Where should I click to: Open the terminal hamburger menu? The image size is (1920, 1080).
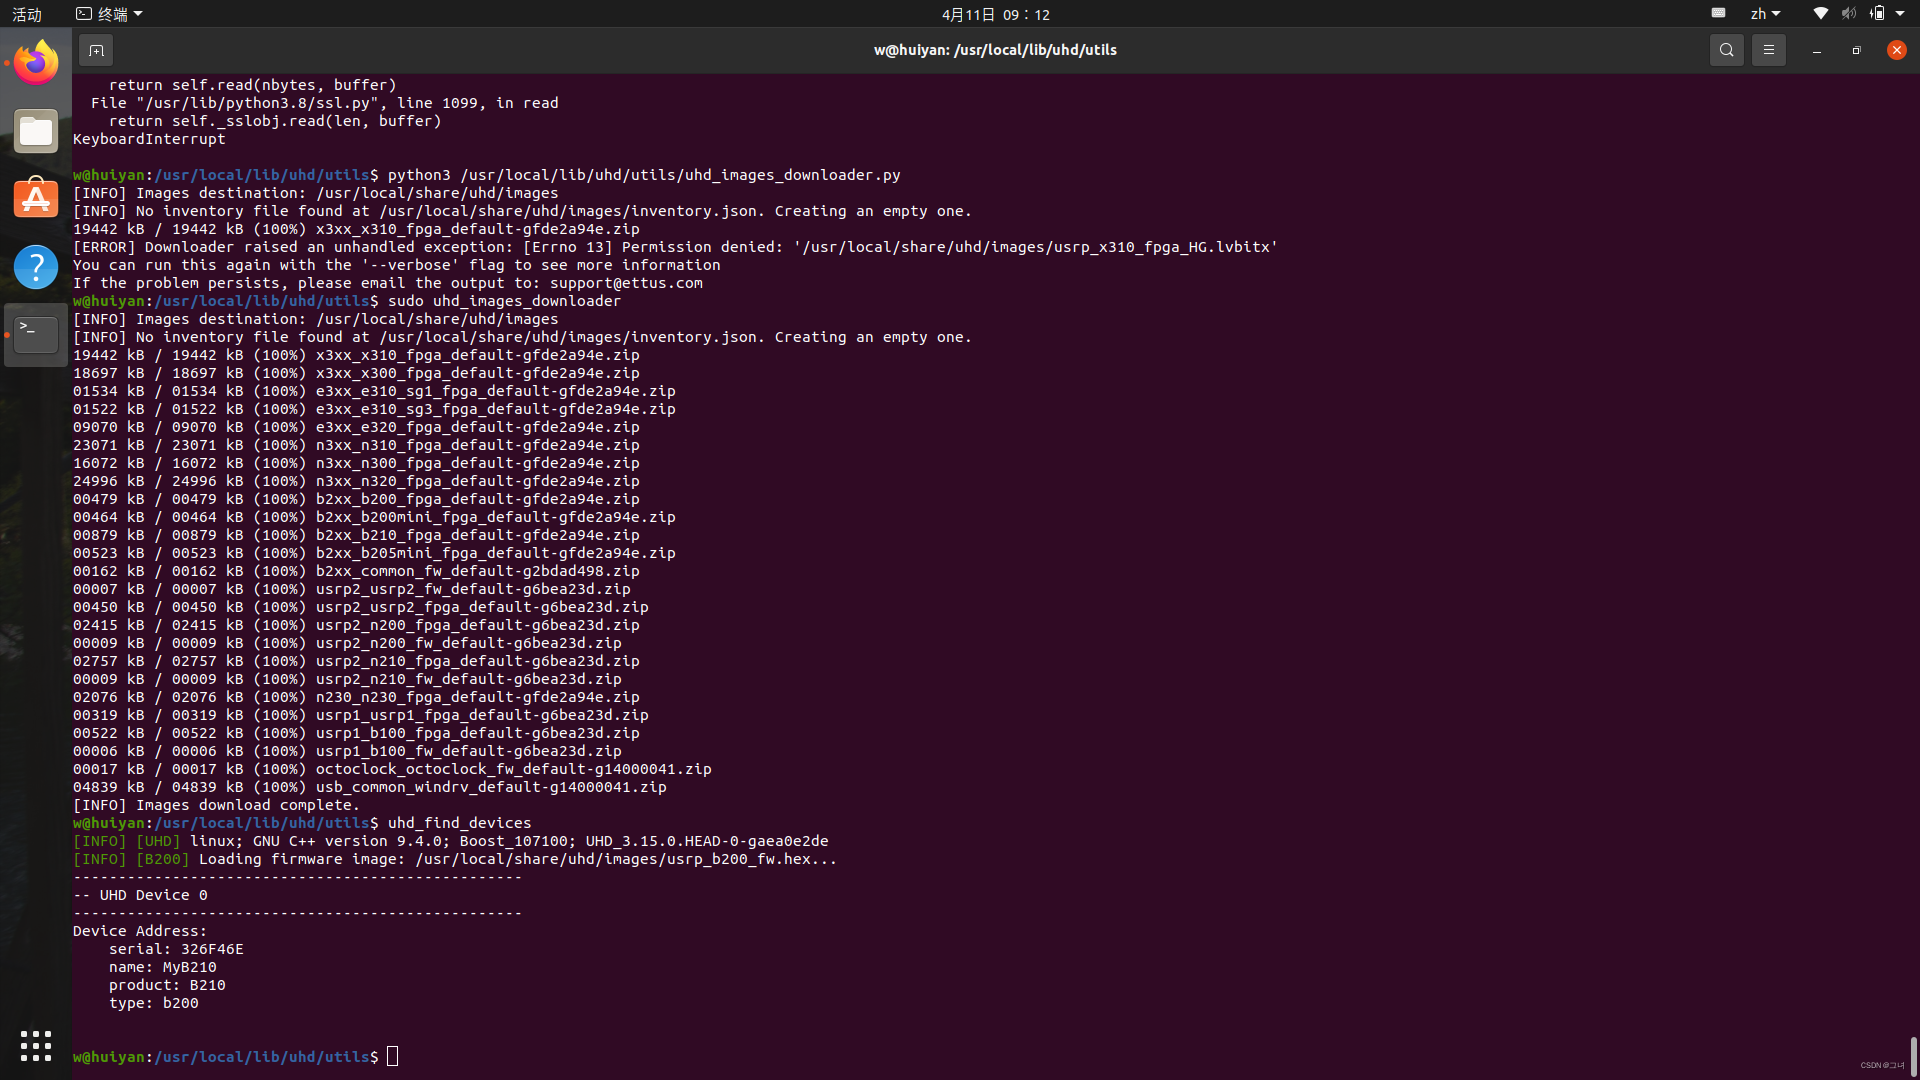pyautogui.click(x=1768, y=49)
